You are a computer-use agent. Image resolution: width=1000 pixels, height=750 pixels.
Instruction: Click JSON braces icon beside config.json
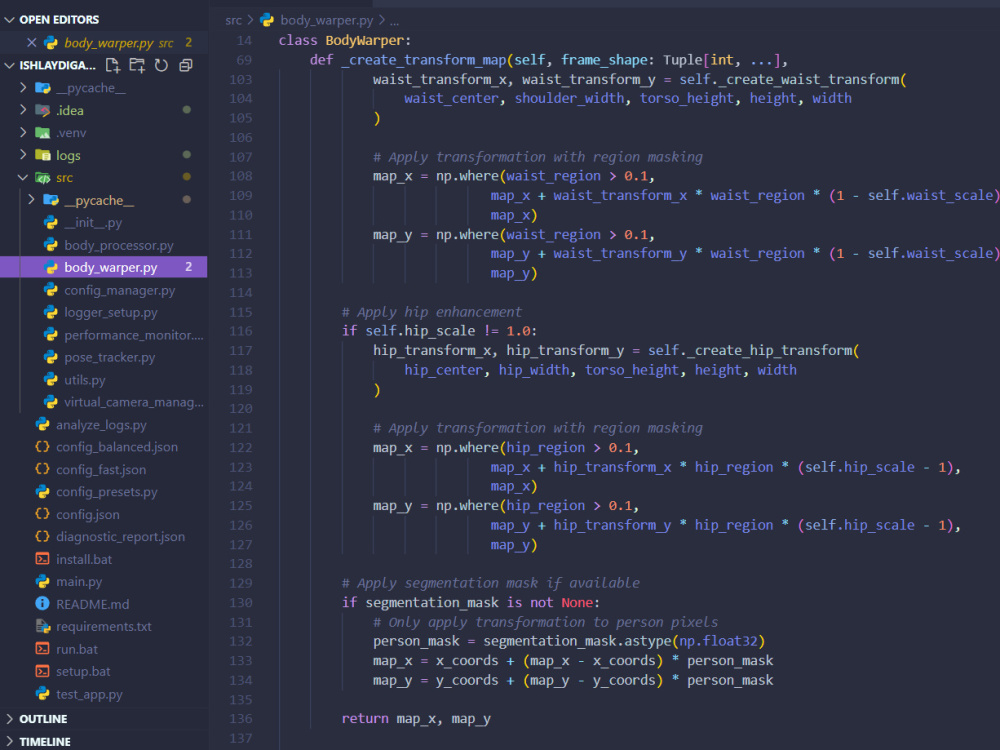click(42, 514)
